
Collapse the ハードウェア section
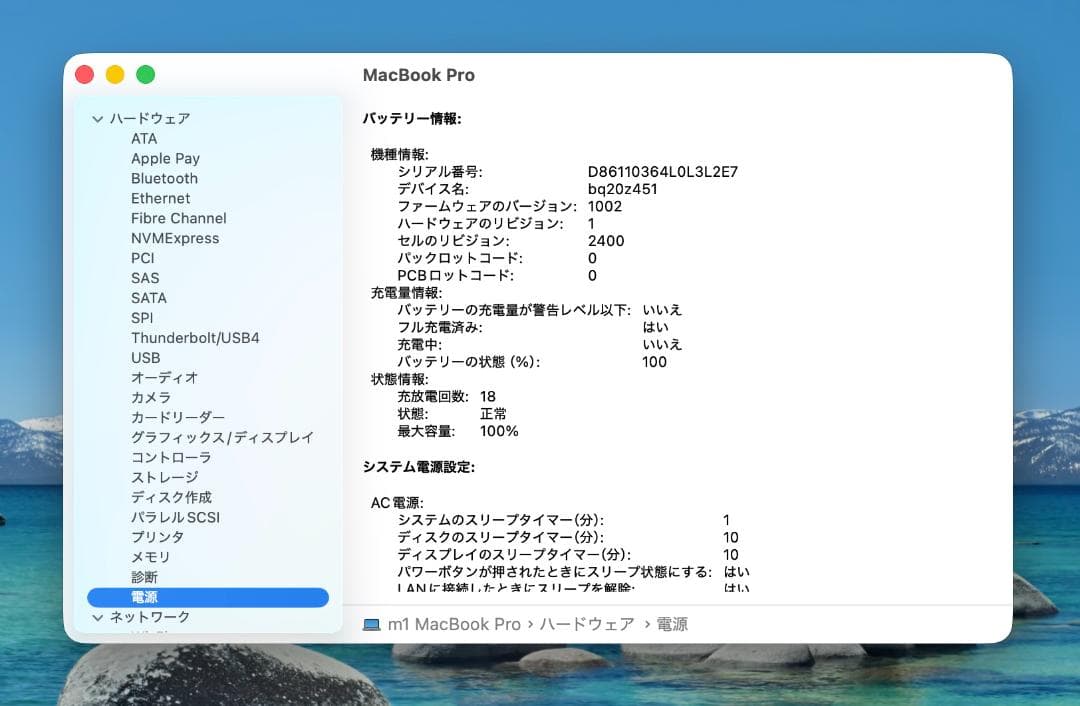[98, 118]
